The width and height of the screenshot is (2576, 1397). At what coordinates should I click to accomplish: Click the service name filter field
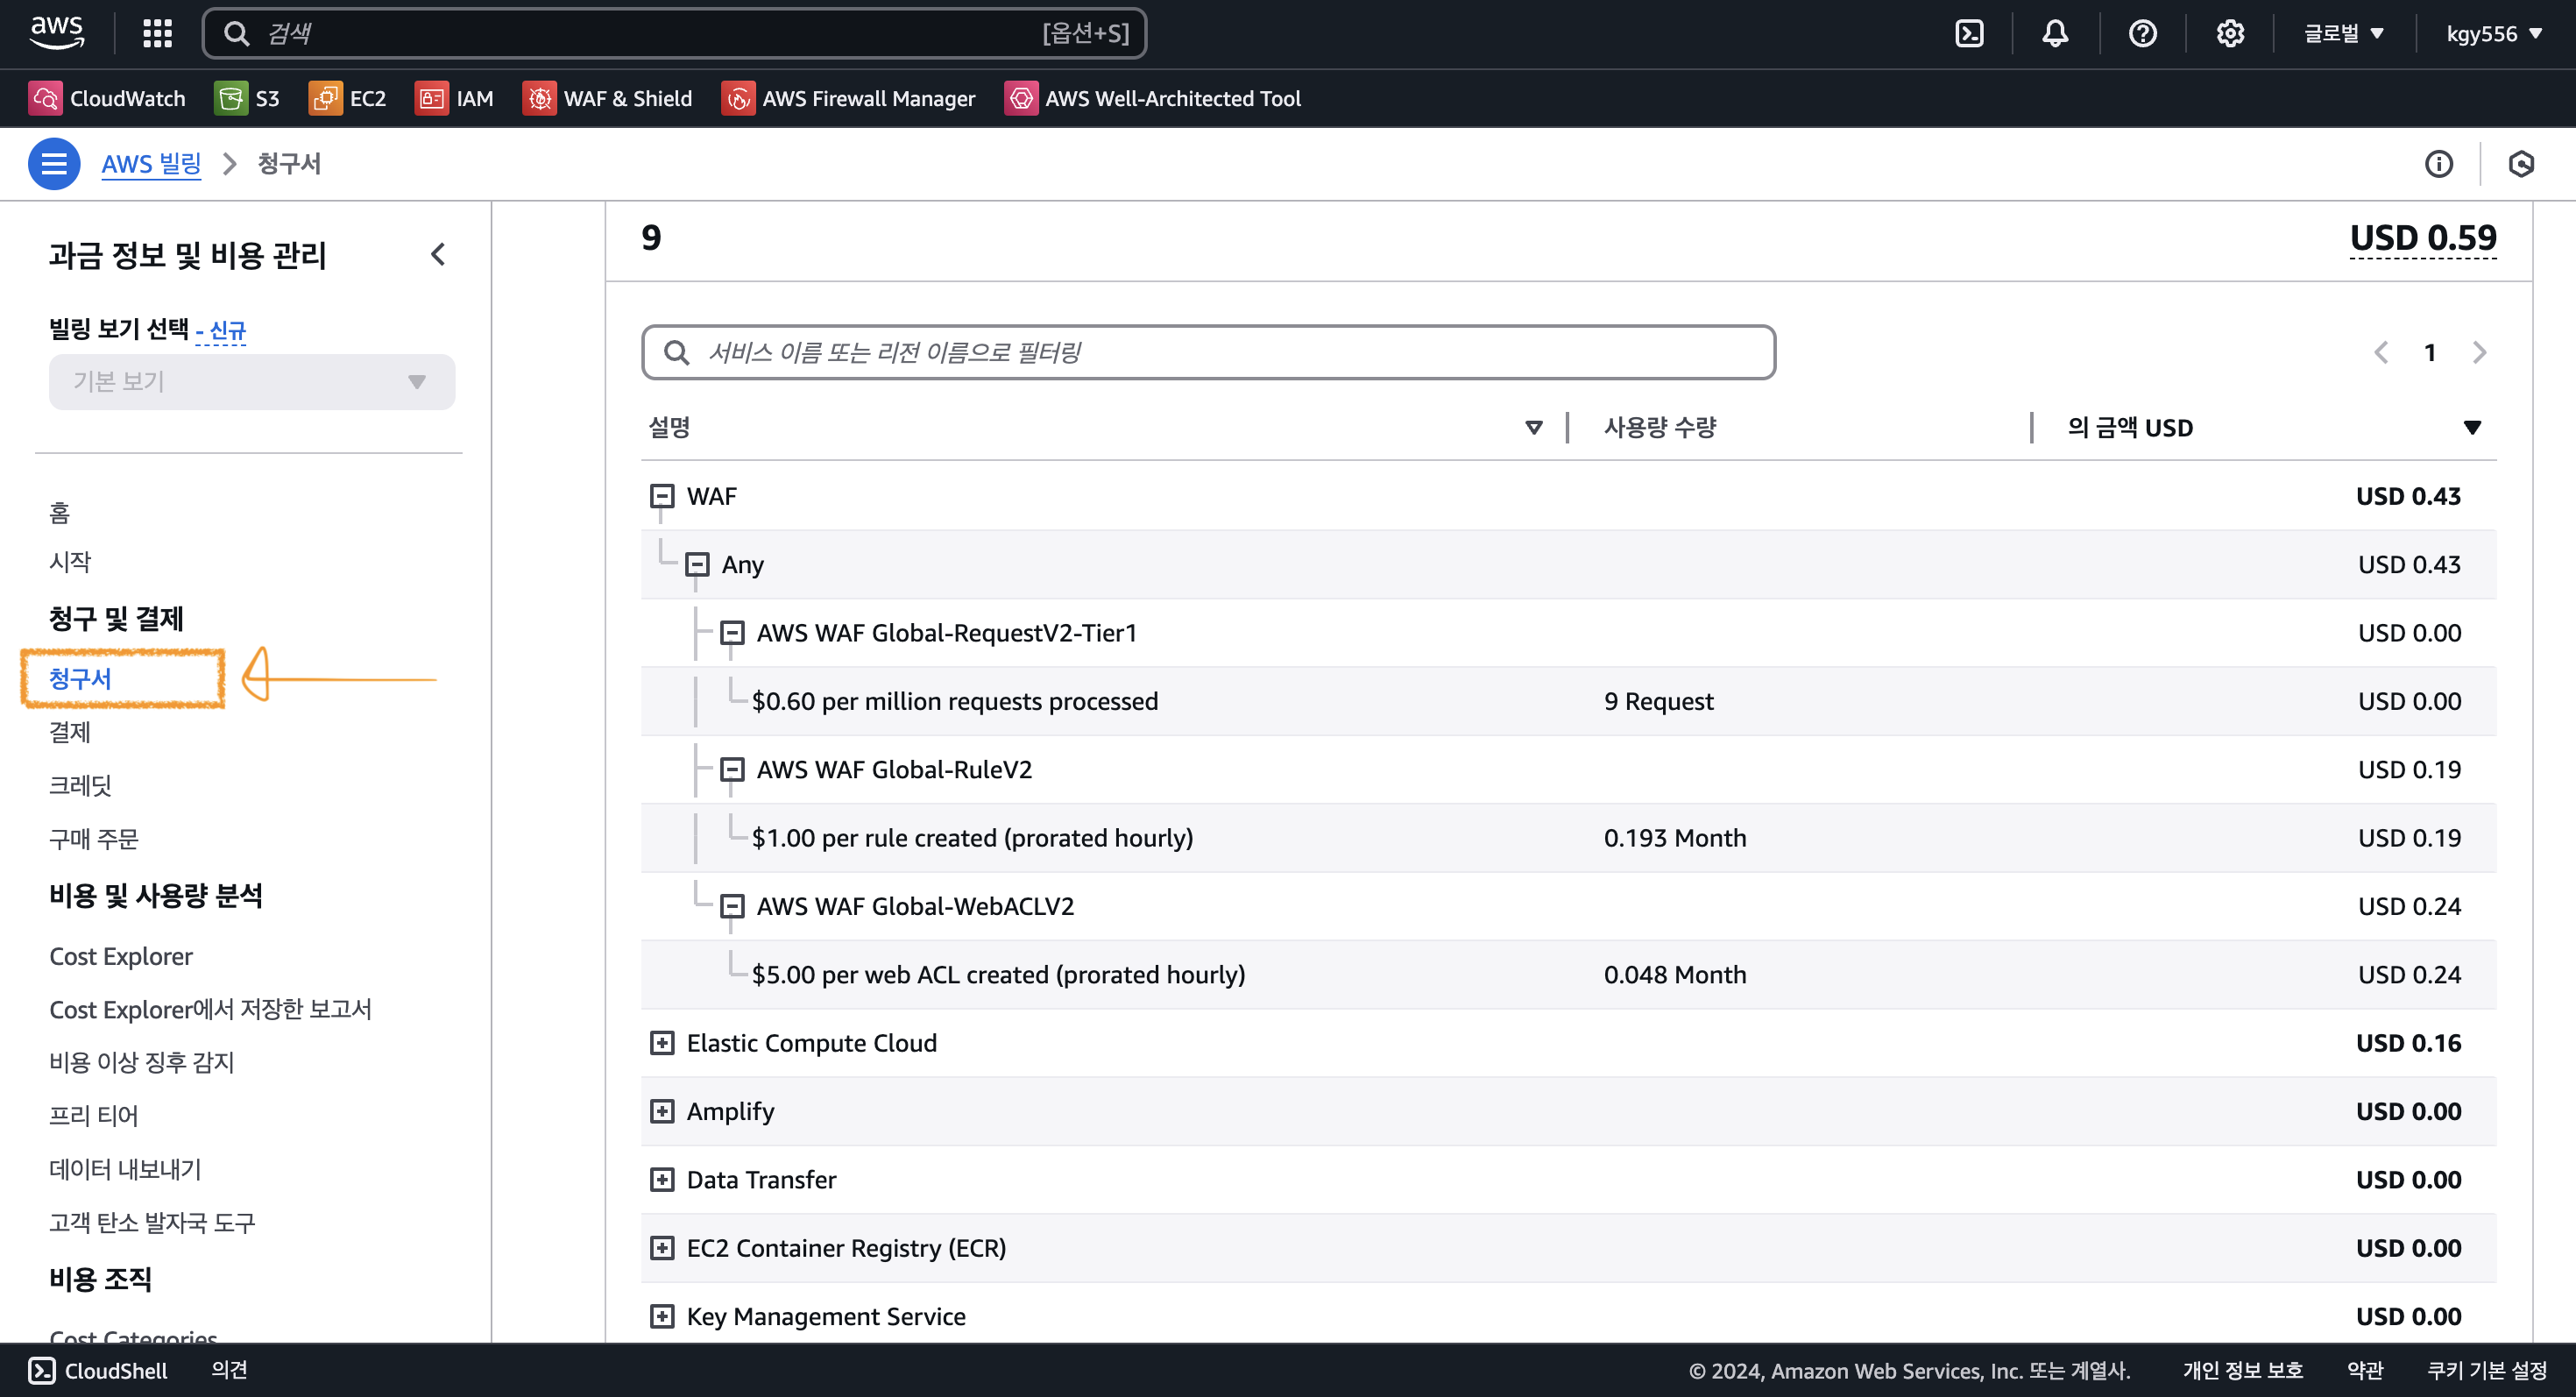[x=1208, y=352]
